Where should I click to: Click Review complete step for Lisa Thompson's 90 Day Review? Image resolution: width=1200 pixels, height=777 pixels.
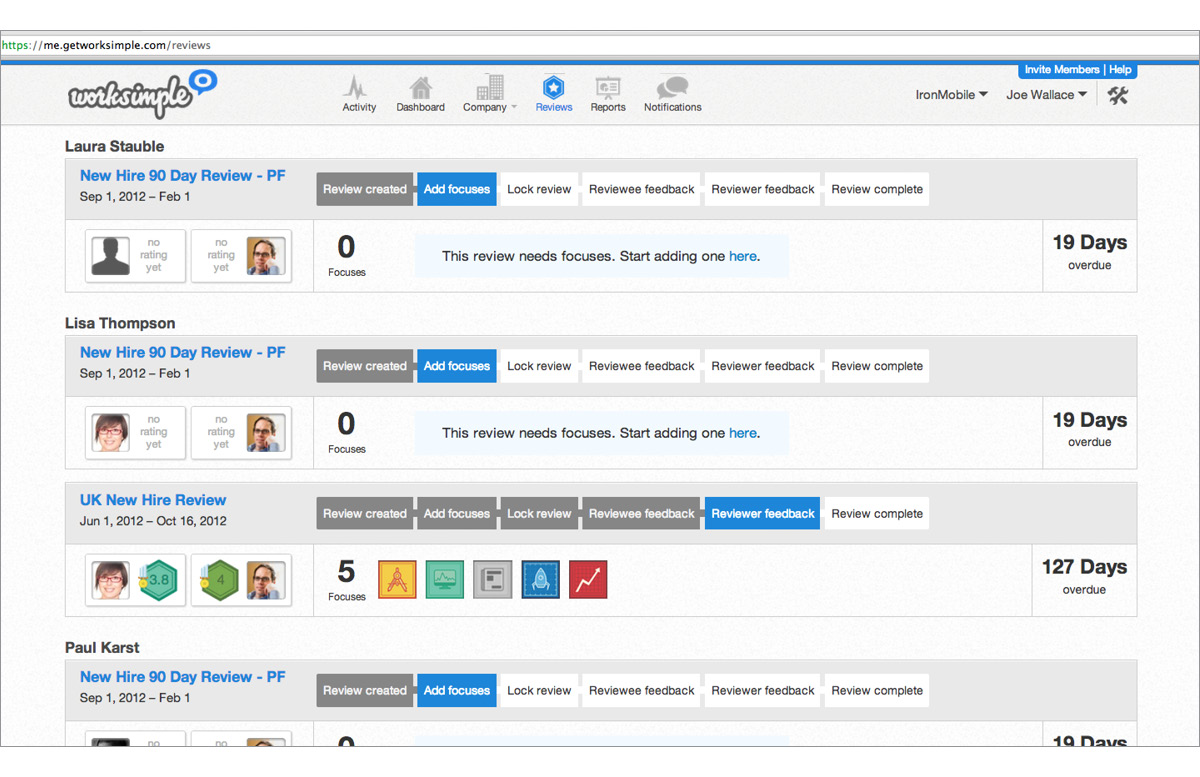(877, 366)
